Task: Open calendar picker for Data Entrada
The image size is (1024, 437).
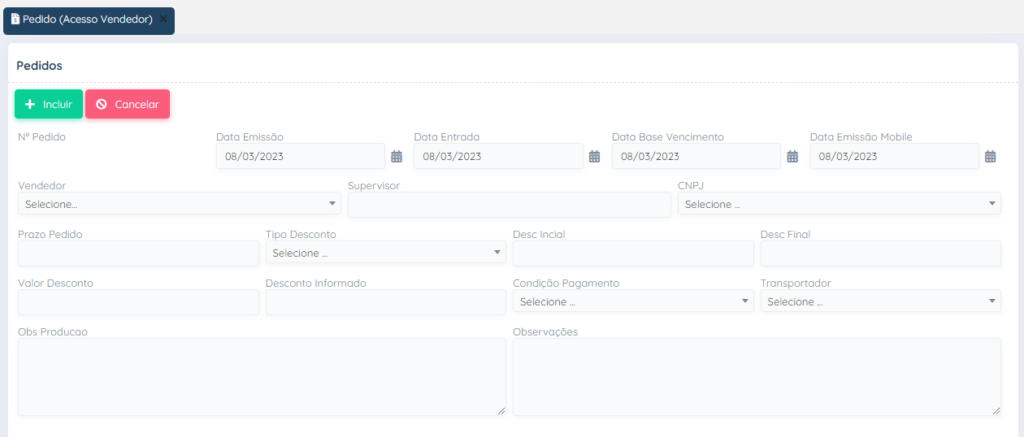Action: pyautogui.click(x=594, y=156)
